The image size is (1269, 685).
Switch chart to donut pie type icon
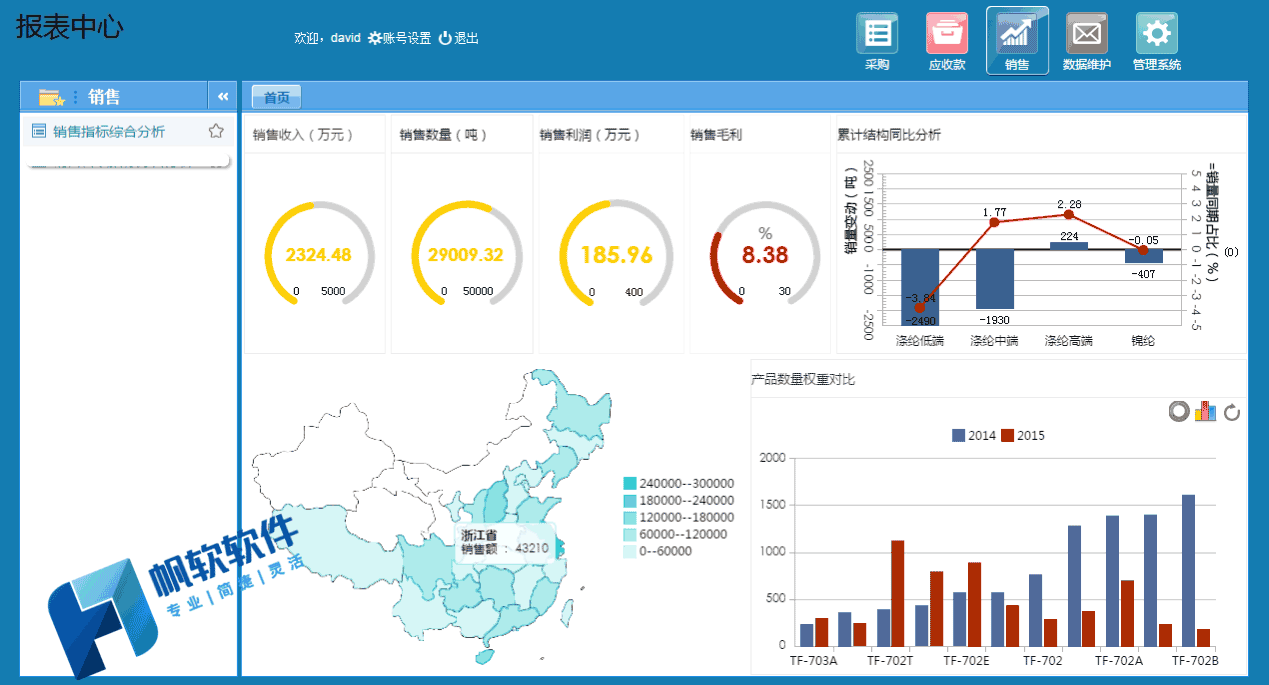[x=1180, y=411]
